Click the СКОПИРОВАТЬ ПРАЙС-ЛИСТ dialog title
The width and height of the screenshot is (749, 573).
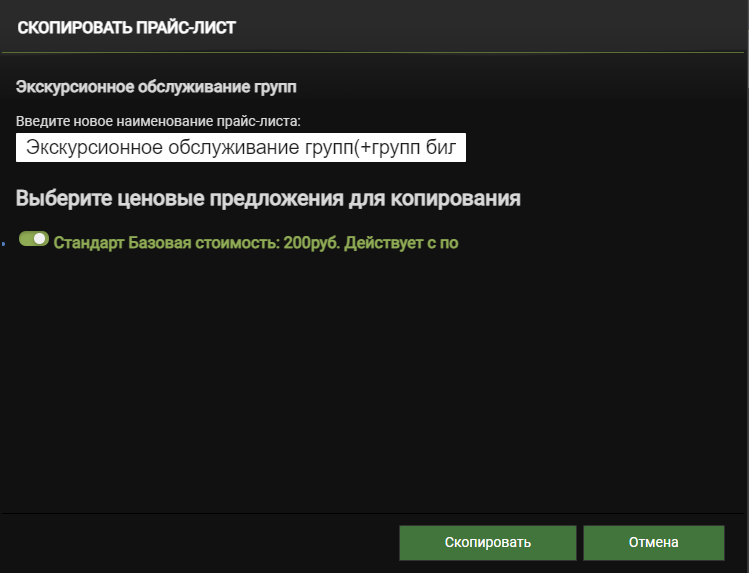point(127,27)
